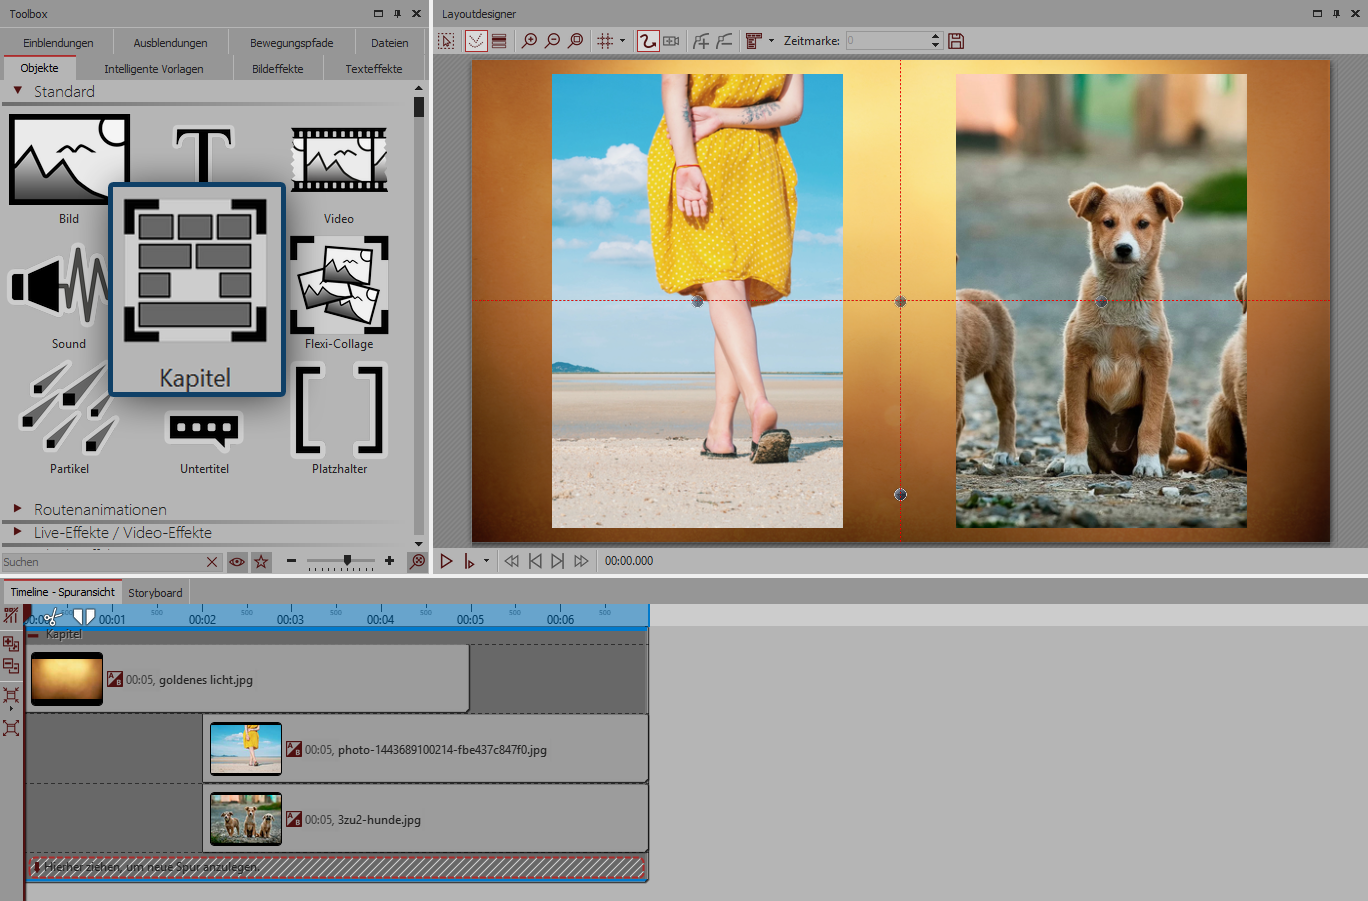1368x901 pixels.
Task: Click the scissors icon on the timeline ruler
Action: click(x=52, y=618)
